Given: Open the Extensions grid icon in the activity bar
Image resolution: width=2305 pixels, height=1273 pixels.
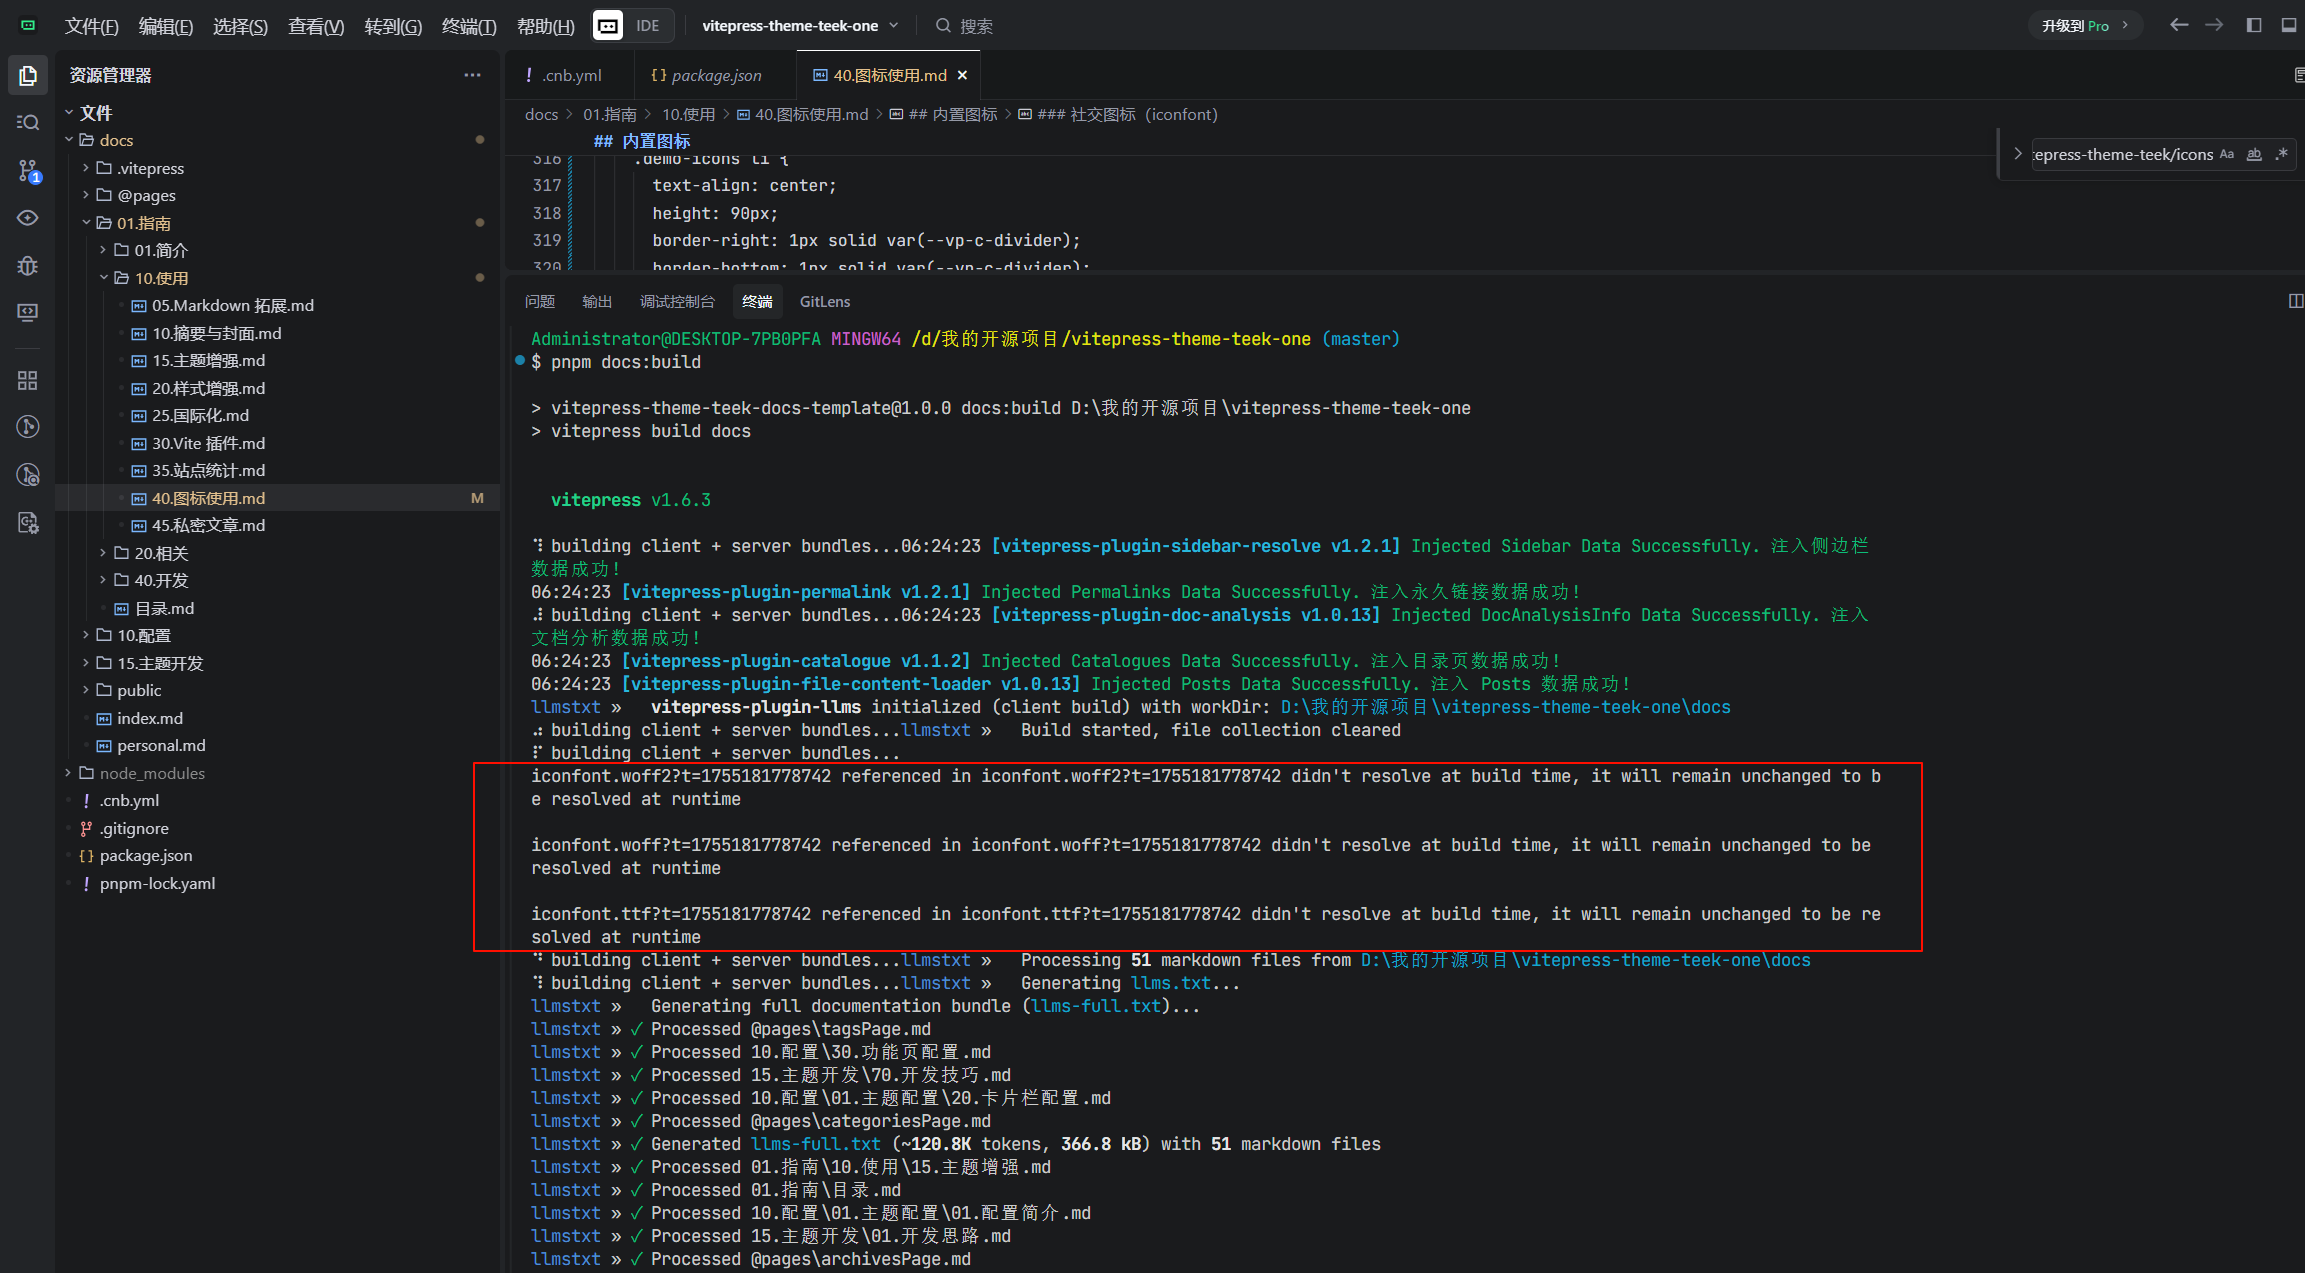Looking at the screenshot, I should tap(28, 380).
